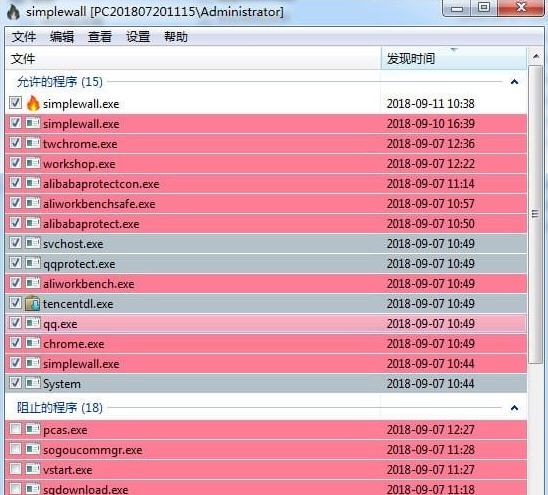Collapse the 阻止的程序 (18) group
Screen dimensions: 548x495
tap(514, 408)
